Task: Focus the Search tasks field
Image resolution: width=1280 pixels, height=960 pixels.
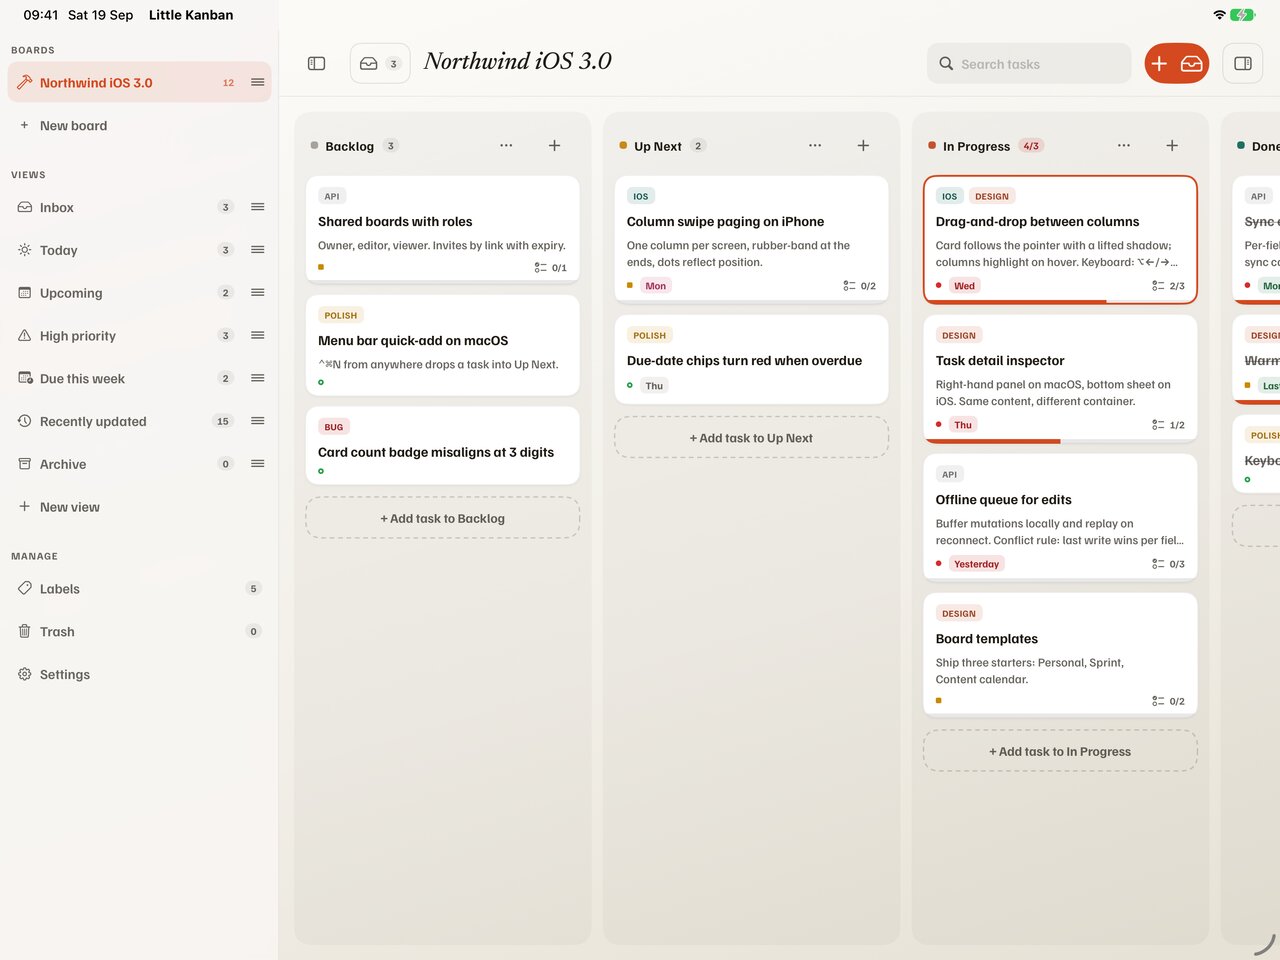Action: tap(1029, 63)
